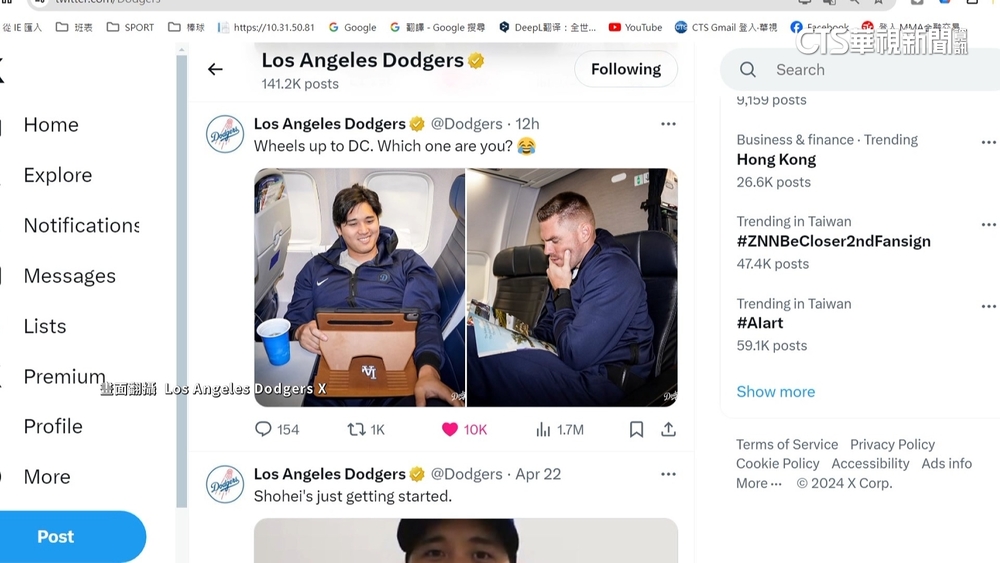The width and height of the screenshot is (1000, 563).
Task: Click the Following button to unfollow Dodgers
Action: pos(625,69)
